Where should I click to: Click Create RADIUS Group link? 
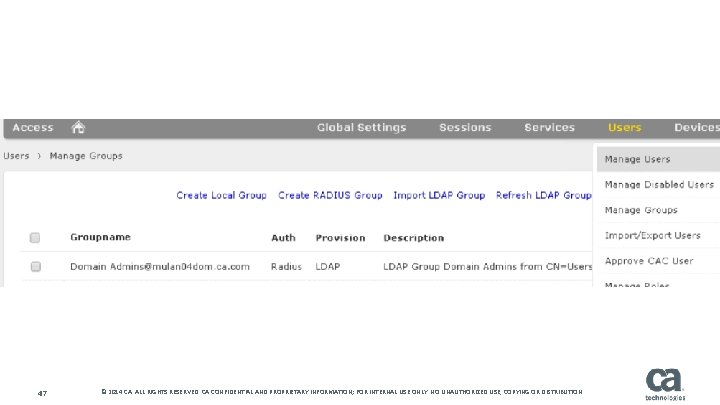[330, 196]
